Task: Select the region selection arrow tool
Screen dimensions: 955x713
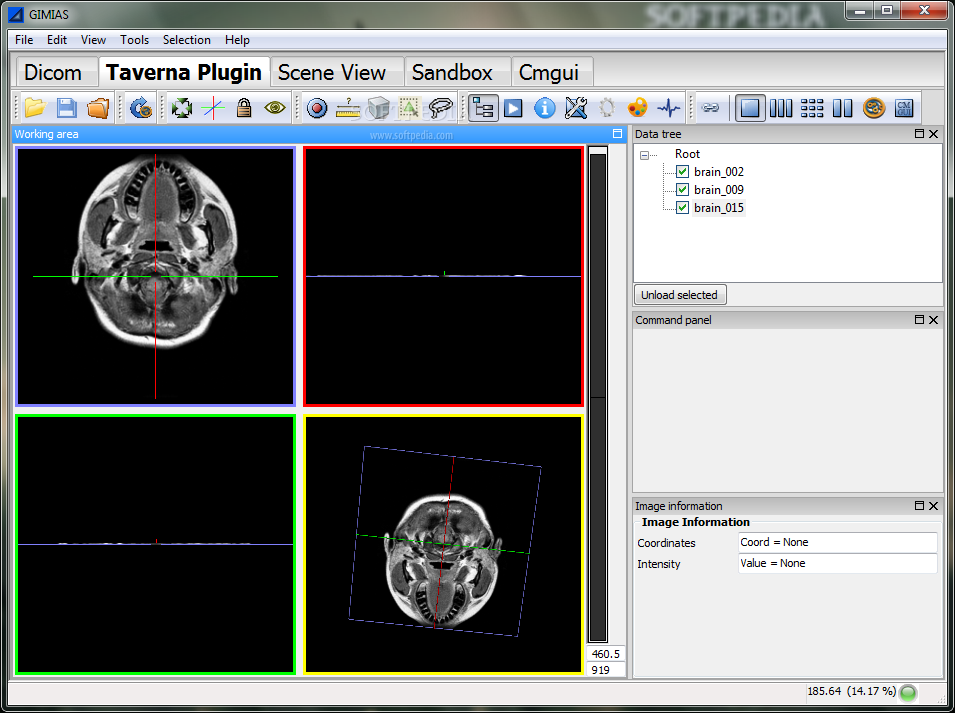Action: pos(409,108)
